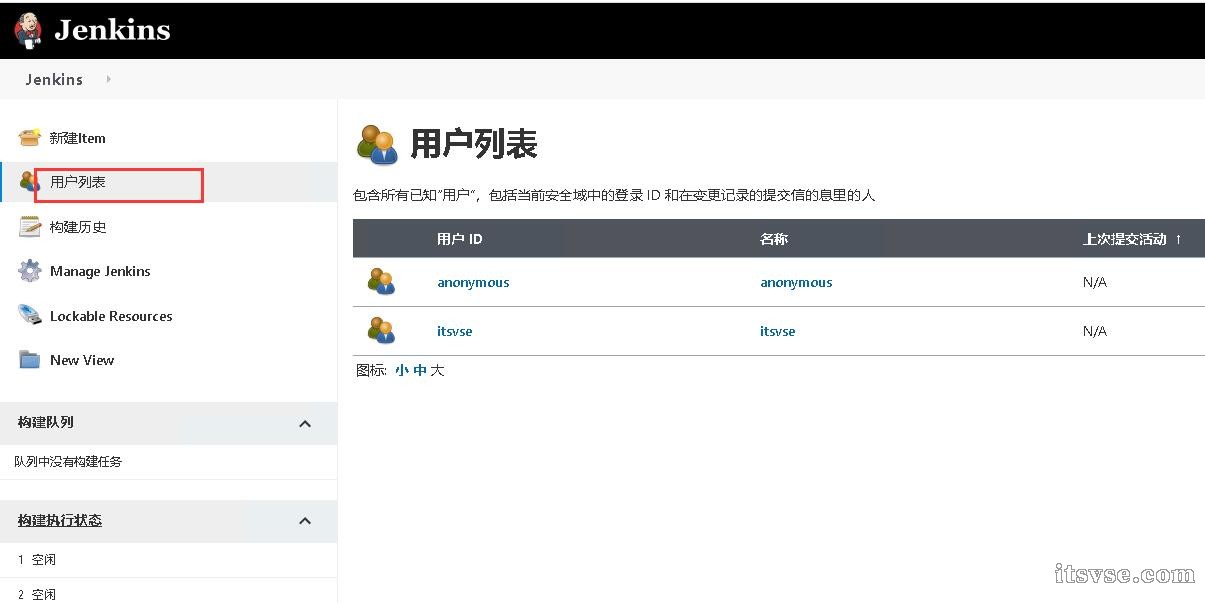Open the itsvse name link
Viewport: 1205px width, 603px height.
pos(778,331)
